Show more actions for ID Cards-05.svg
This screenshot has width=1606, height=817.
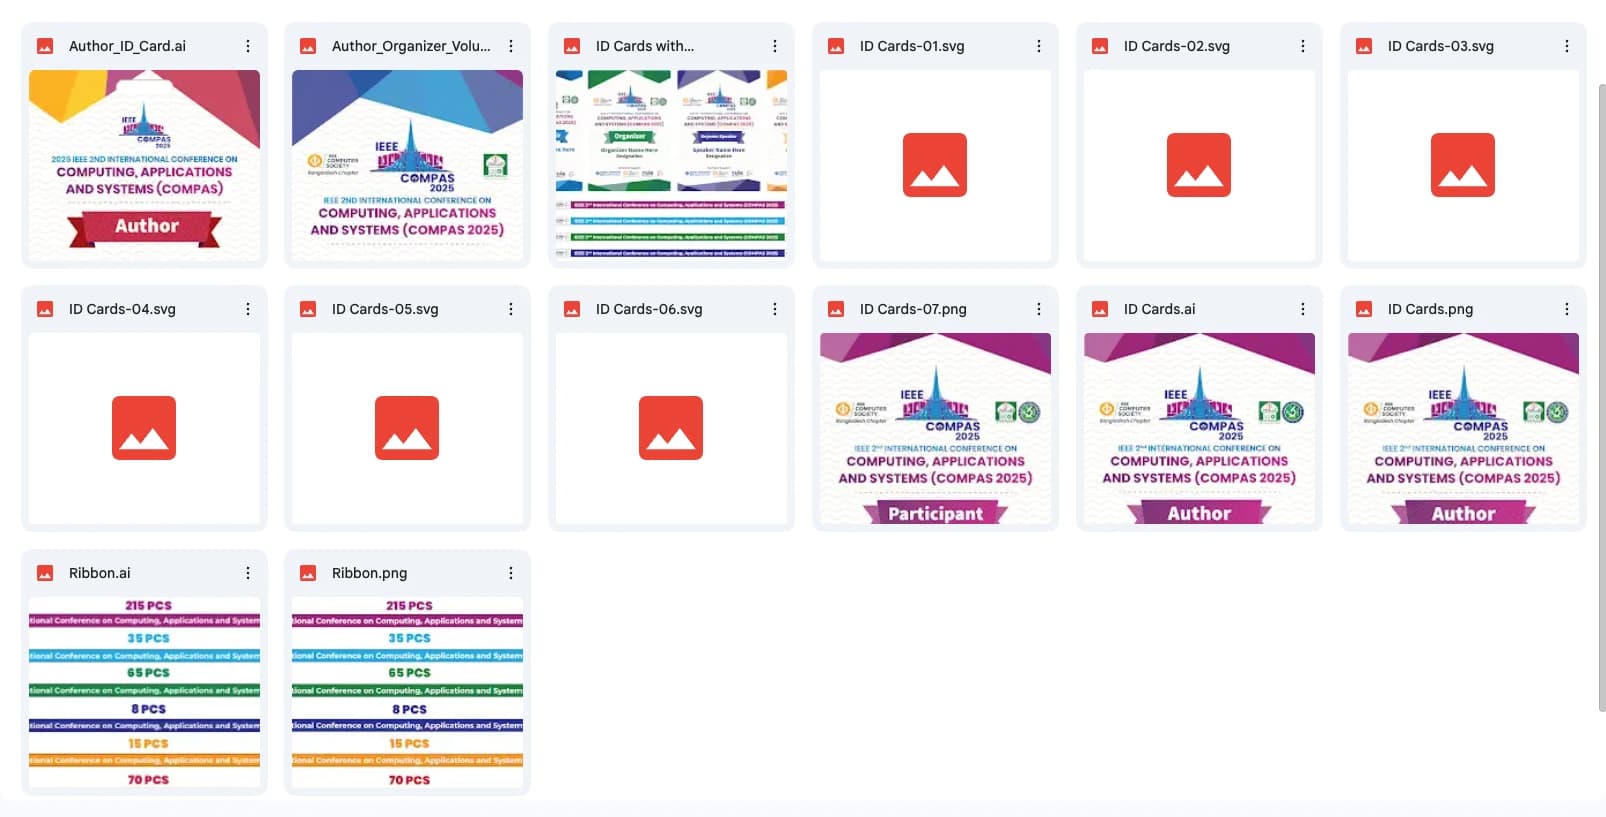coord(511,309)
